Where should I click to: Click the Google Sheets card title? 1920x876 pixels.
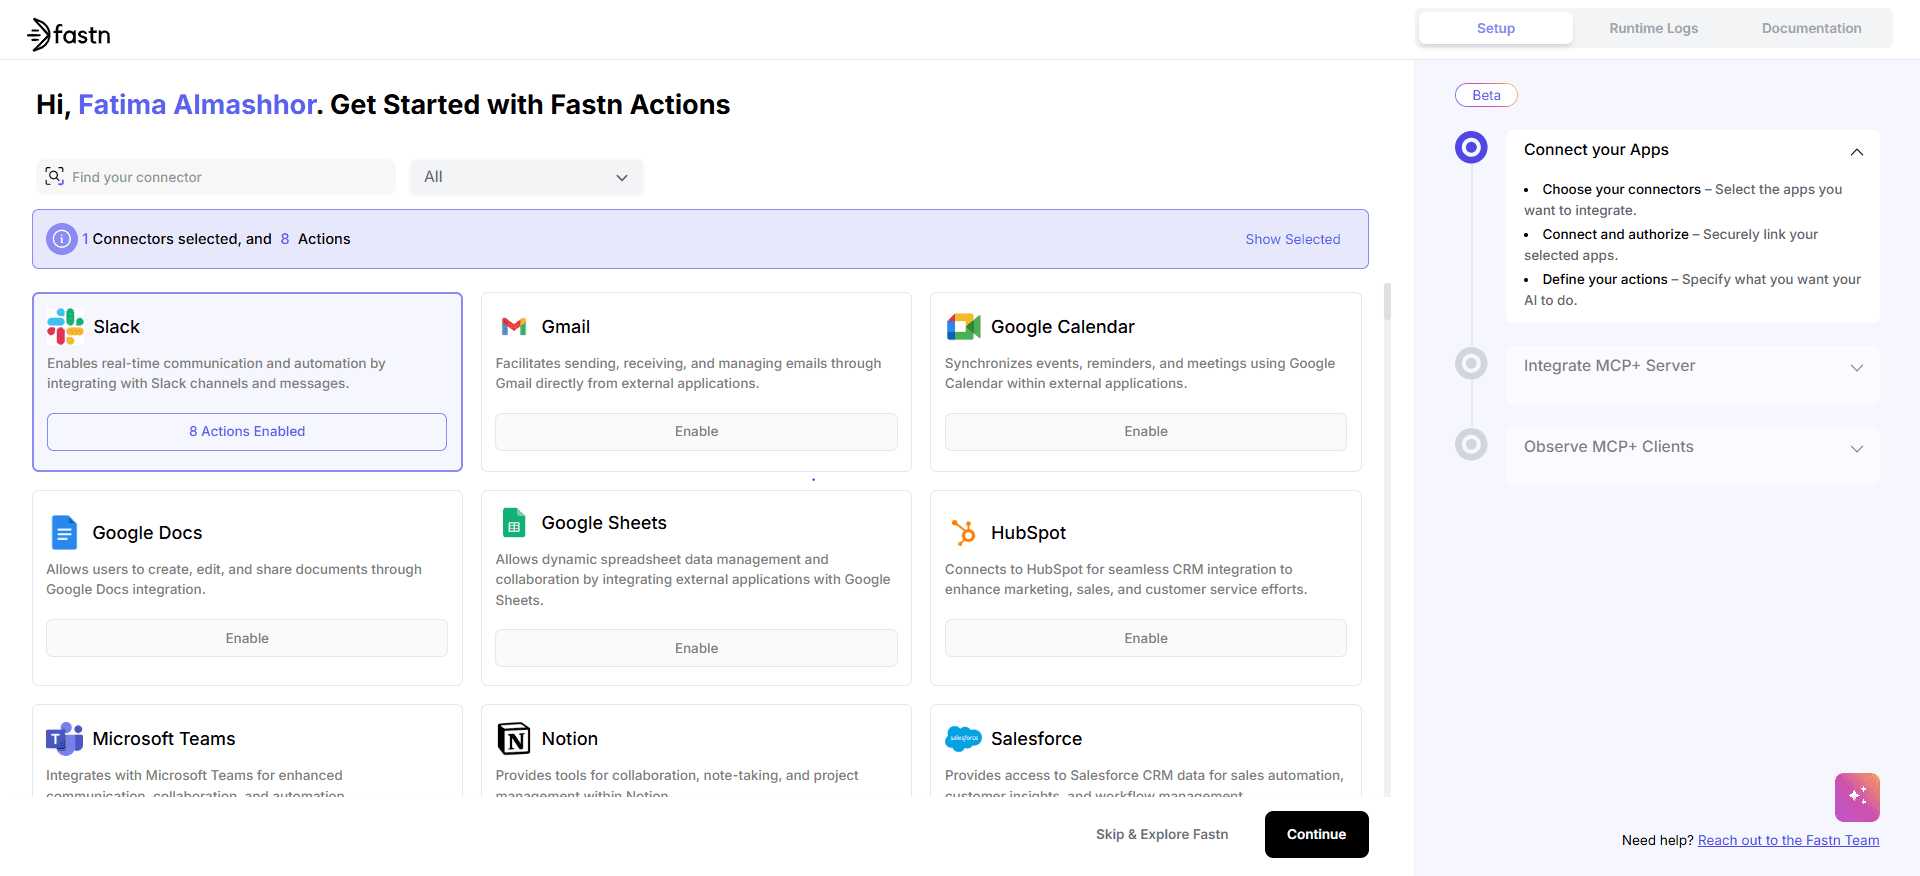(x=604, y=523)
